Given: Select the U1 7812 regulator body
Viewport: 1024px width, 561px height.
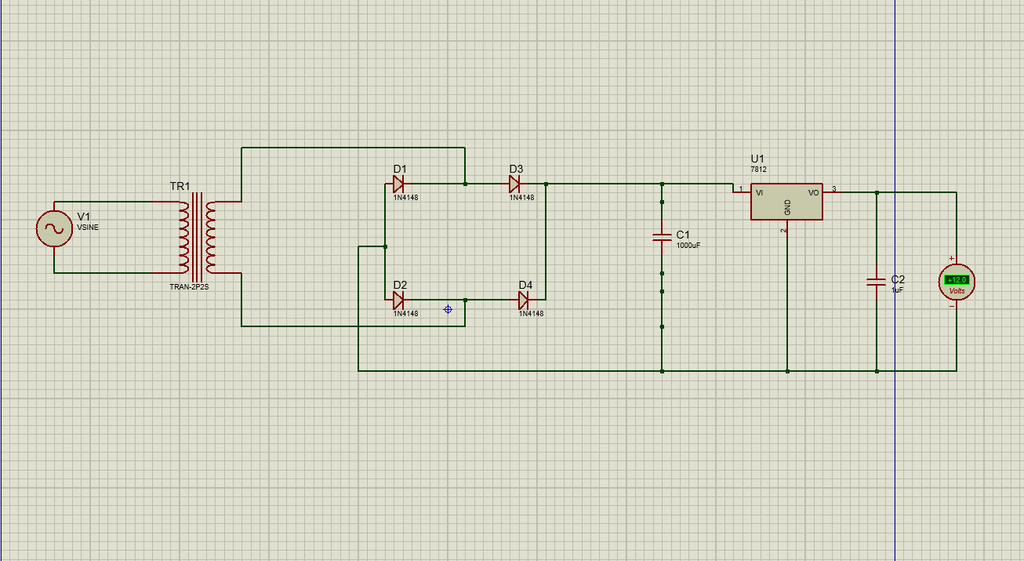Looking at the screenshot, I should (786, 201).
